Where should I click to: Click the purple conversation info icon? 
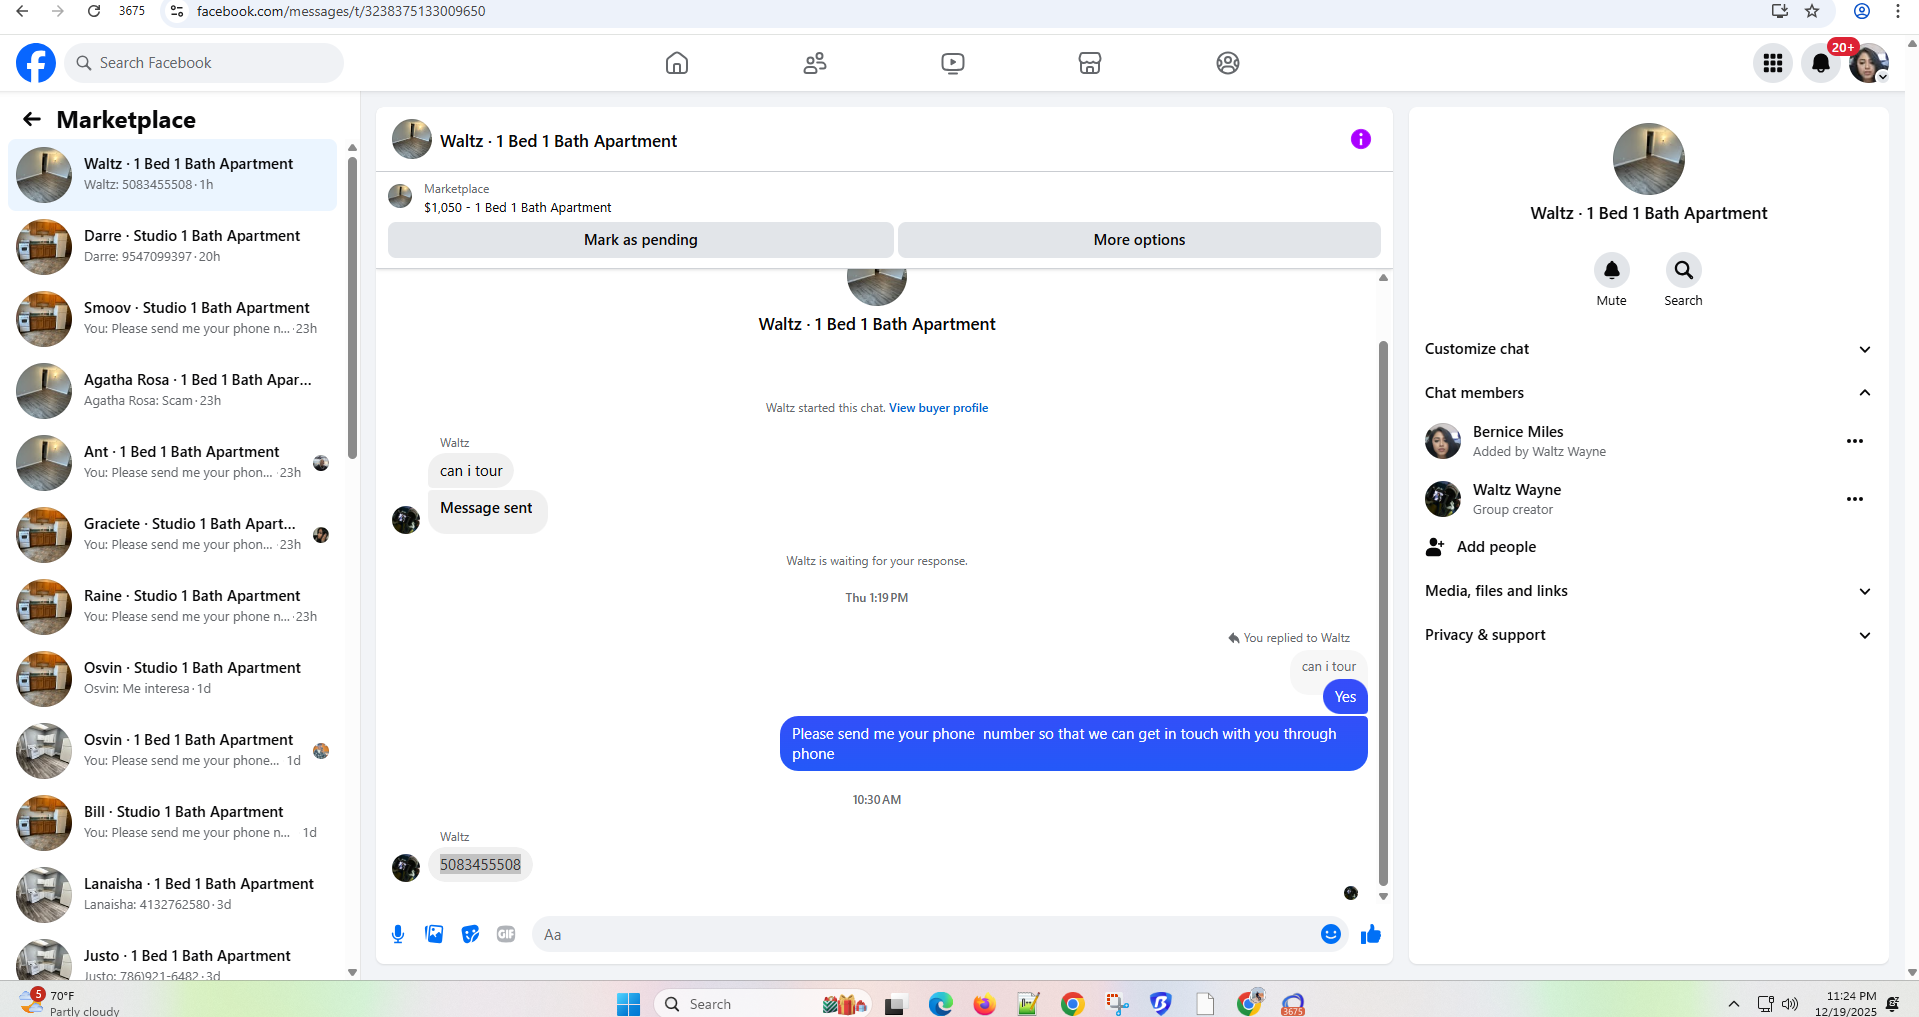click(1361, 139)
